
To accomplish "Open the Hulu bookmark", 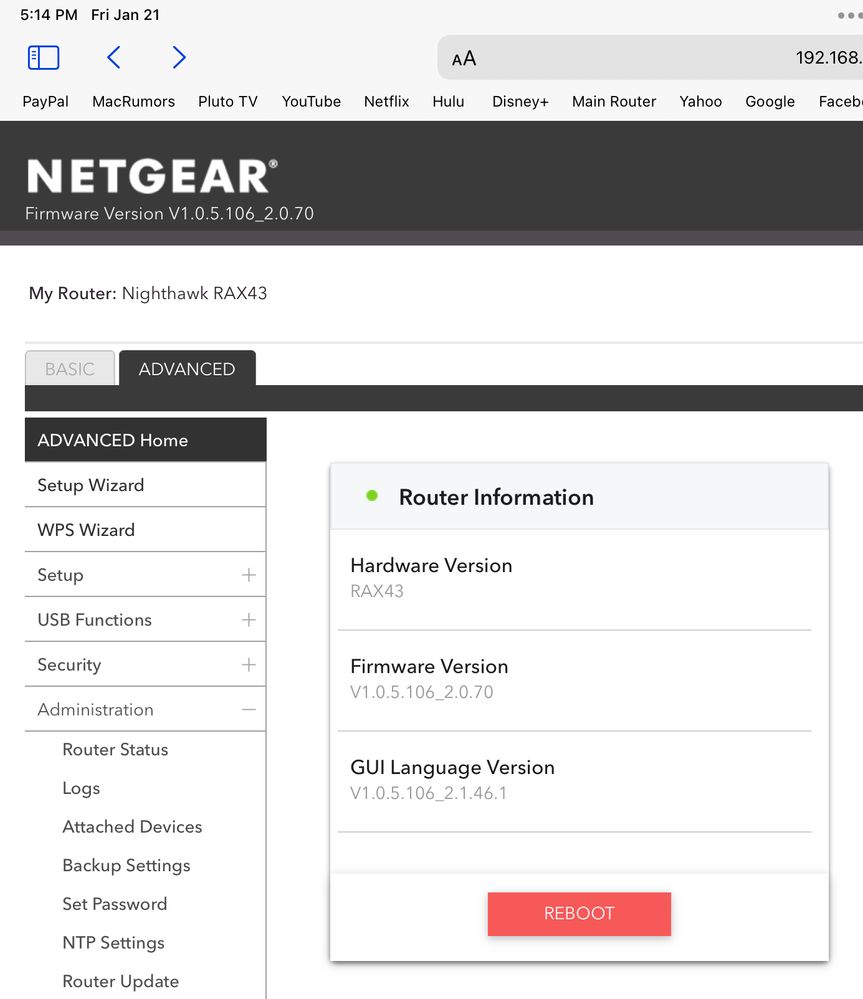I will 448,101.
